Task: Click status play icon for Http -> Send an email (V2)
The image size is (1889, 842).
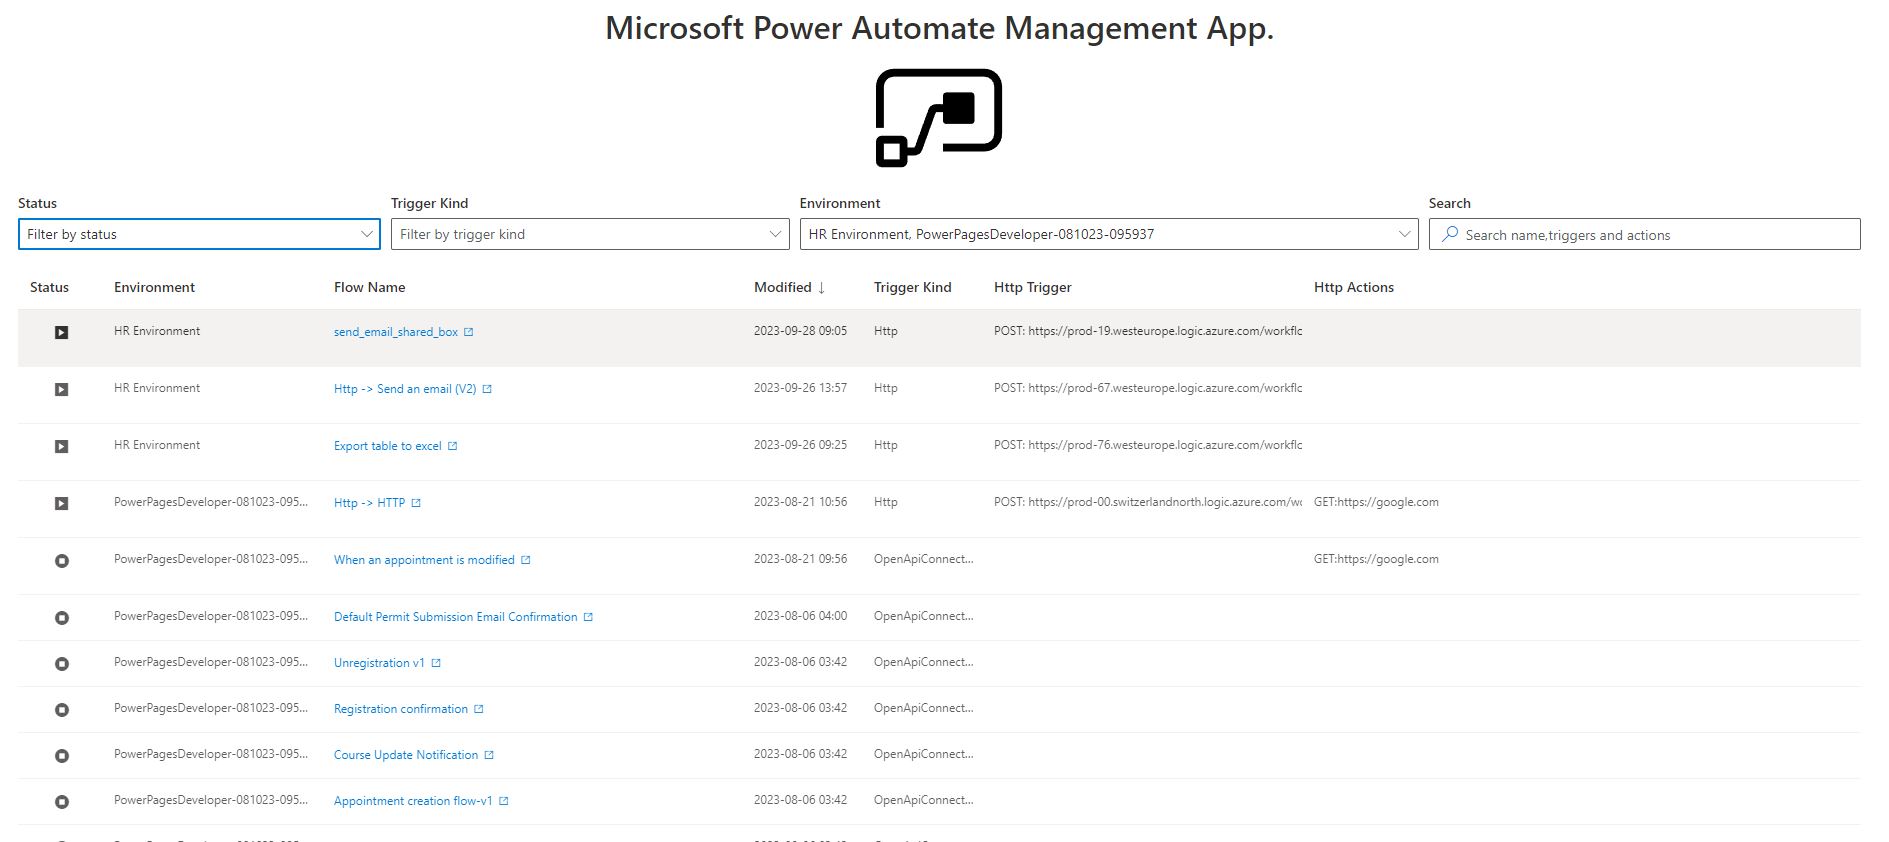Action: click(61, 389)
